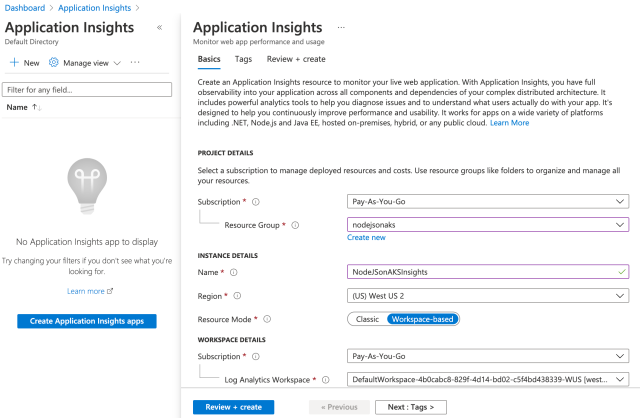640x418 pixels.
Task: Click external link icon beside Learn more
Action: (110, 291)
